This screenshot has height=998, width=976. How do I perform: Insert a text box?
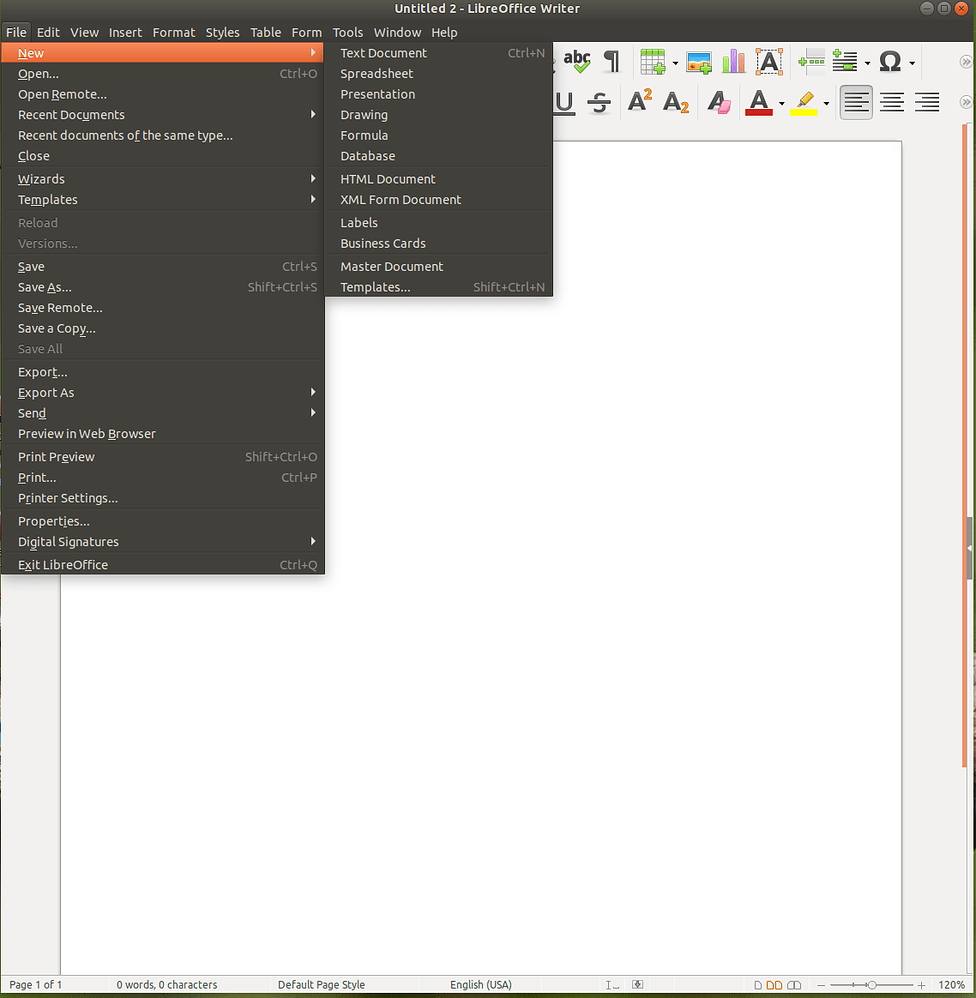[x=768, y=61]
